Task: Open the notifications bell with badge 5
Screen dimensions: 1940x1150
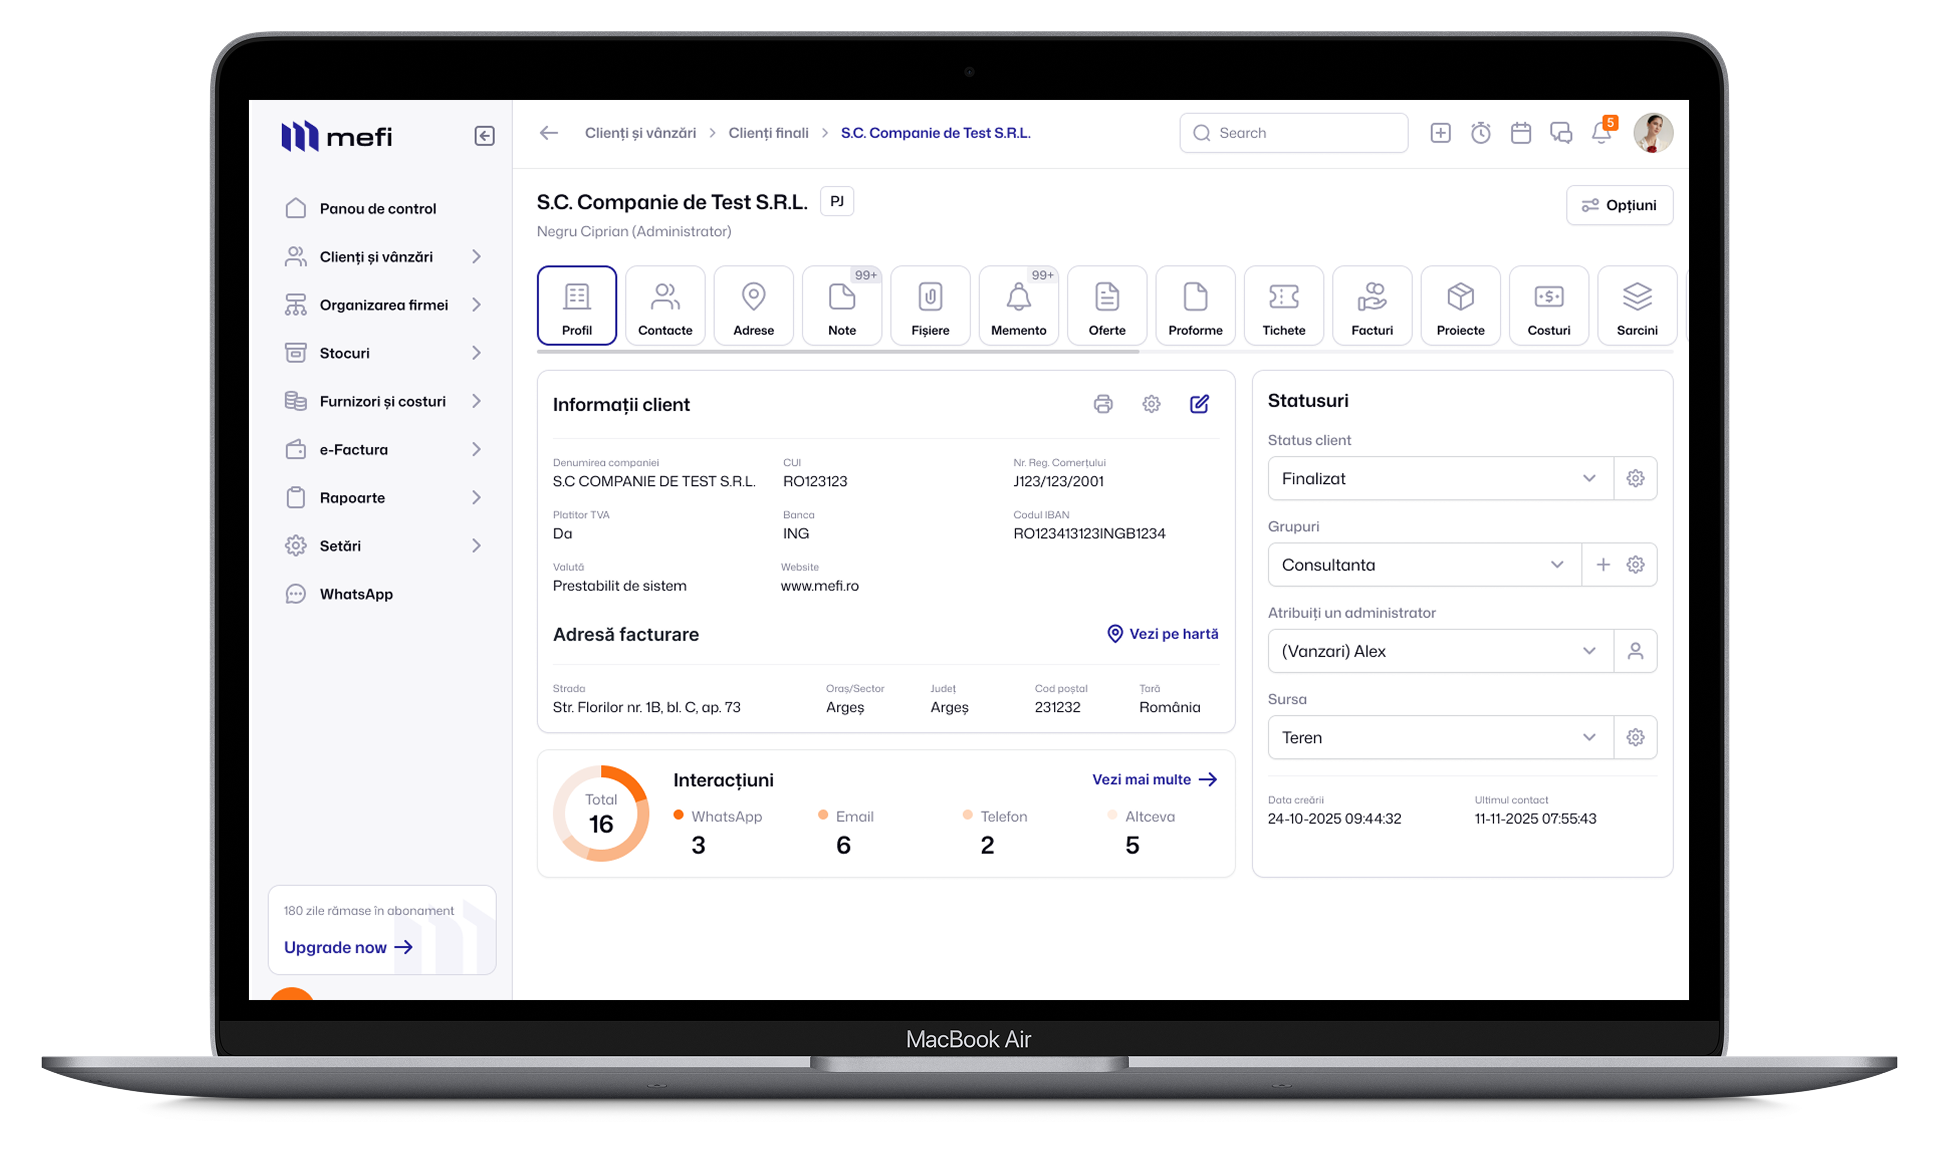Action: click(x=1602, y=133)
